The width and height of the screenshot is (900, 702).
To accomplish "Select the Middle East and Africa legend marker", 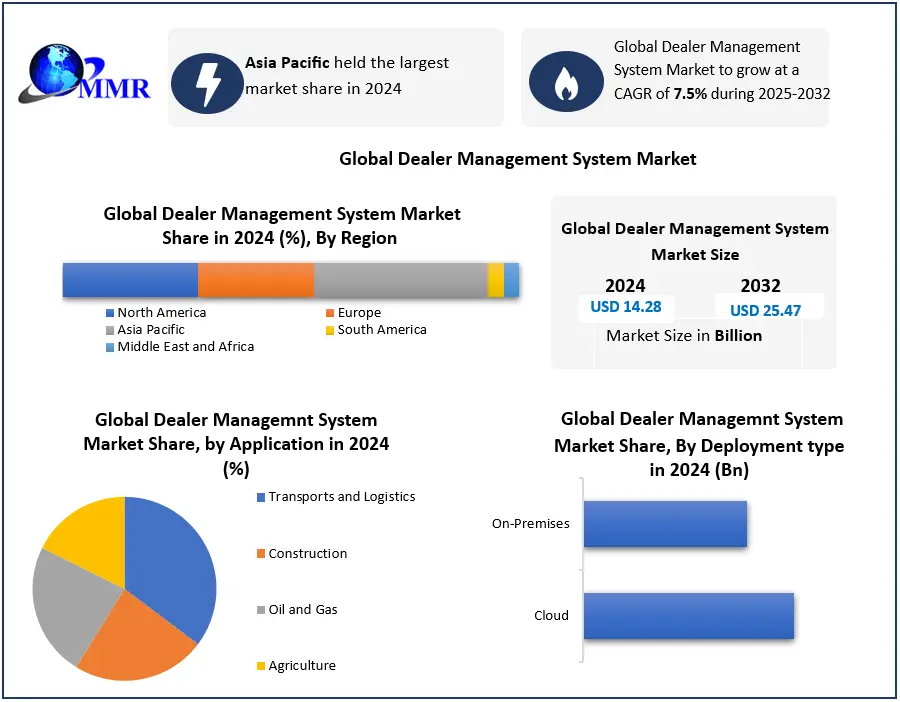I will (110, 347).
